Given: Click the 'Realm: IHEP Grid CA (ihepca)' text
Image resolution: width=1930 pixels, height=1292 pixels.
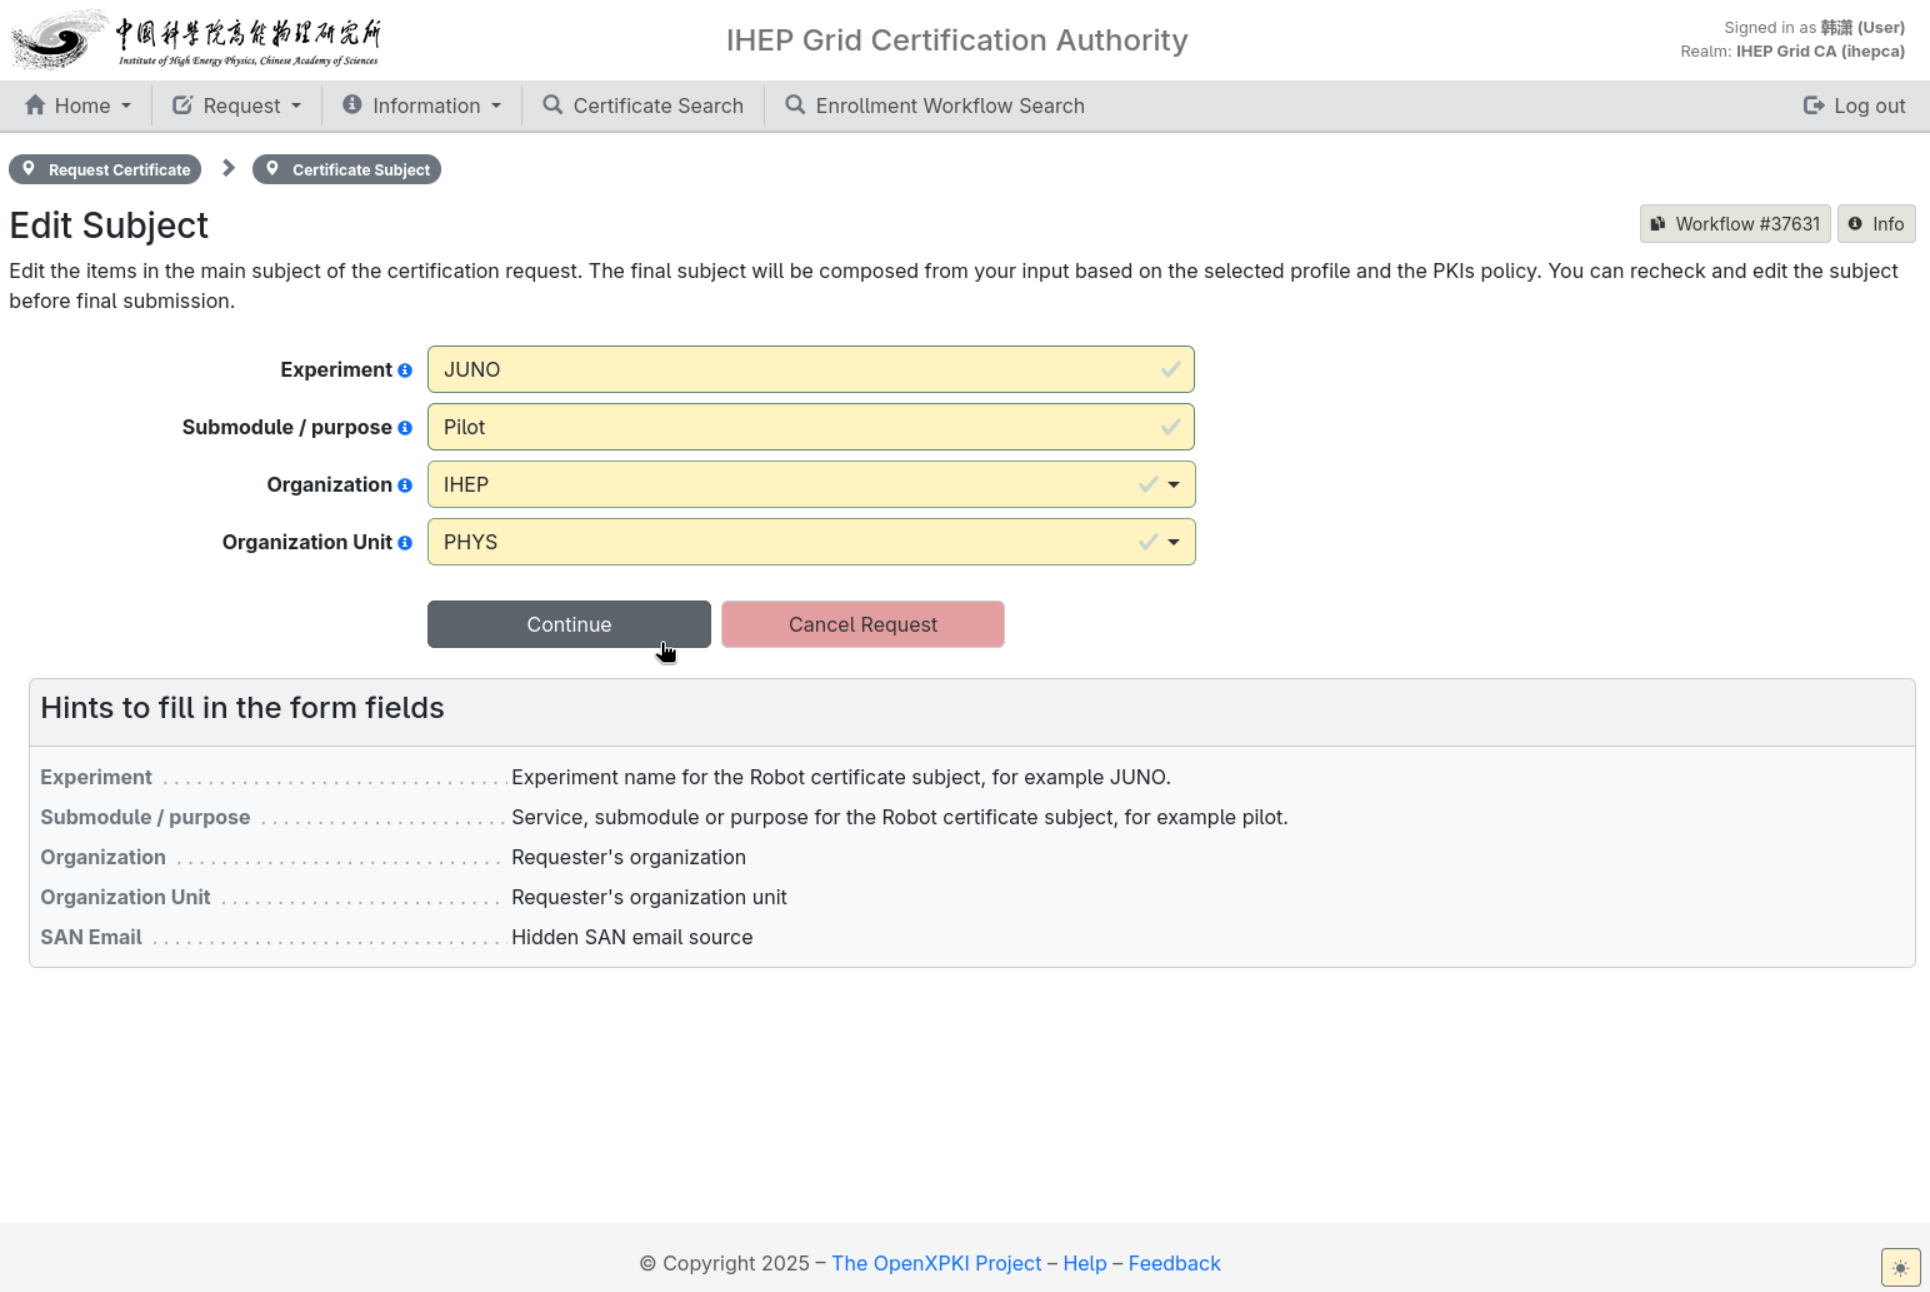Looking at the screenshot, I should pyautogui.click(x=1792, y=51).
